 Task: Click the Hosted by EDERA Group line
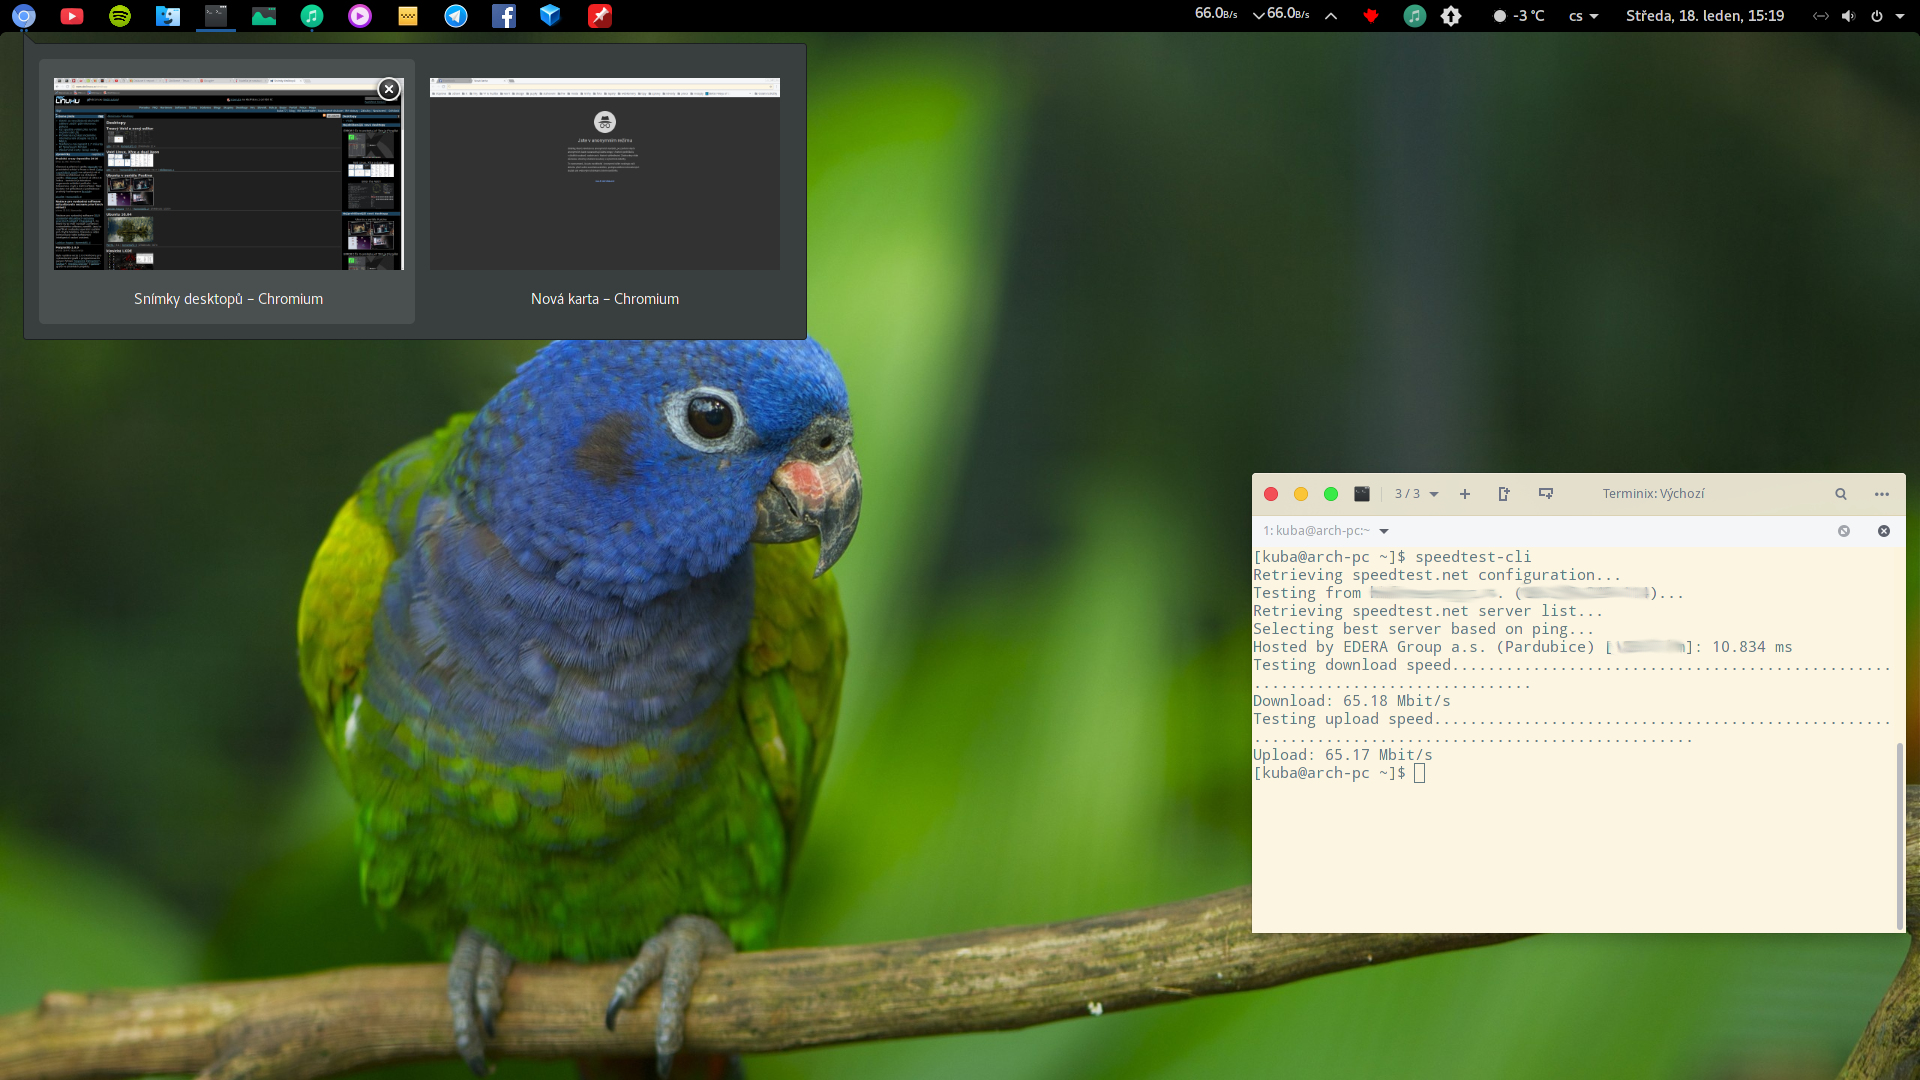pyautogui.click(x=1523, y=647)
